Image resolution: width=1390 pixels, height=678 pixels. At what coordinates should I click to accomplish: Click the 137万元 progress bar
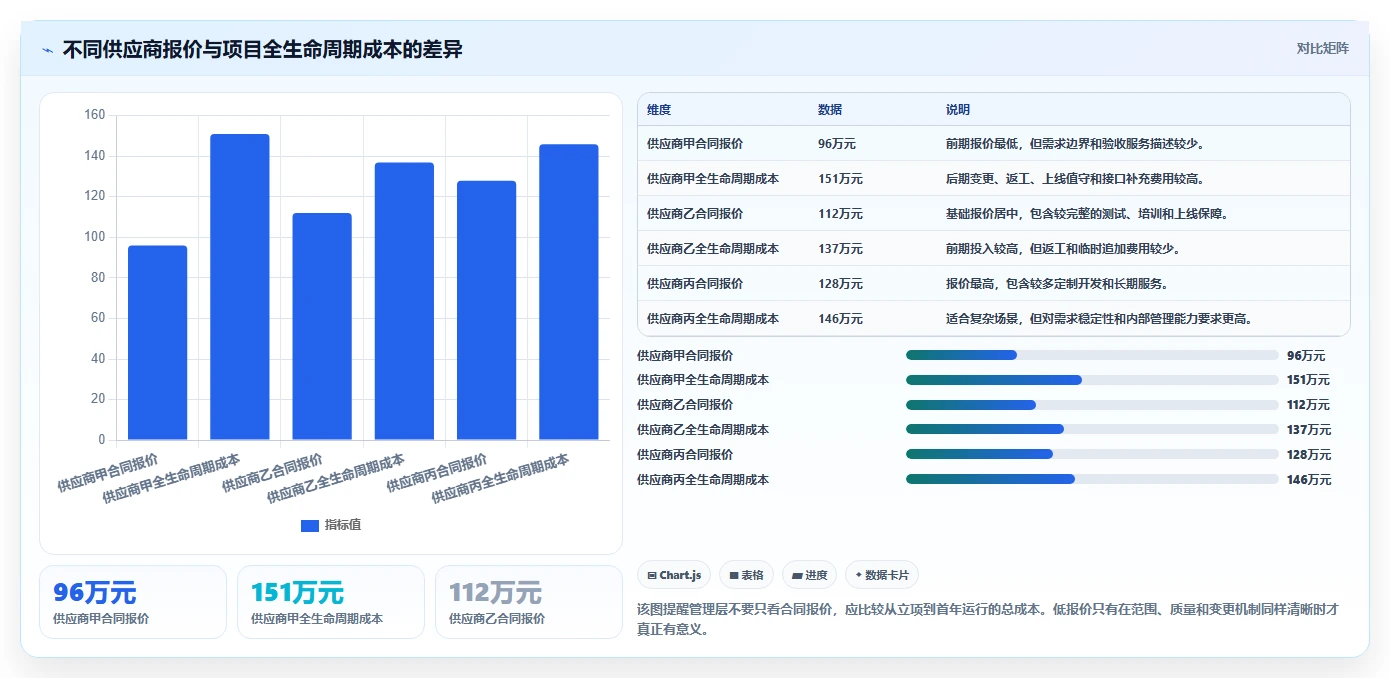click(1092, 430)
